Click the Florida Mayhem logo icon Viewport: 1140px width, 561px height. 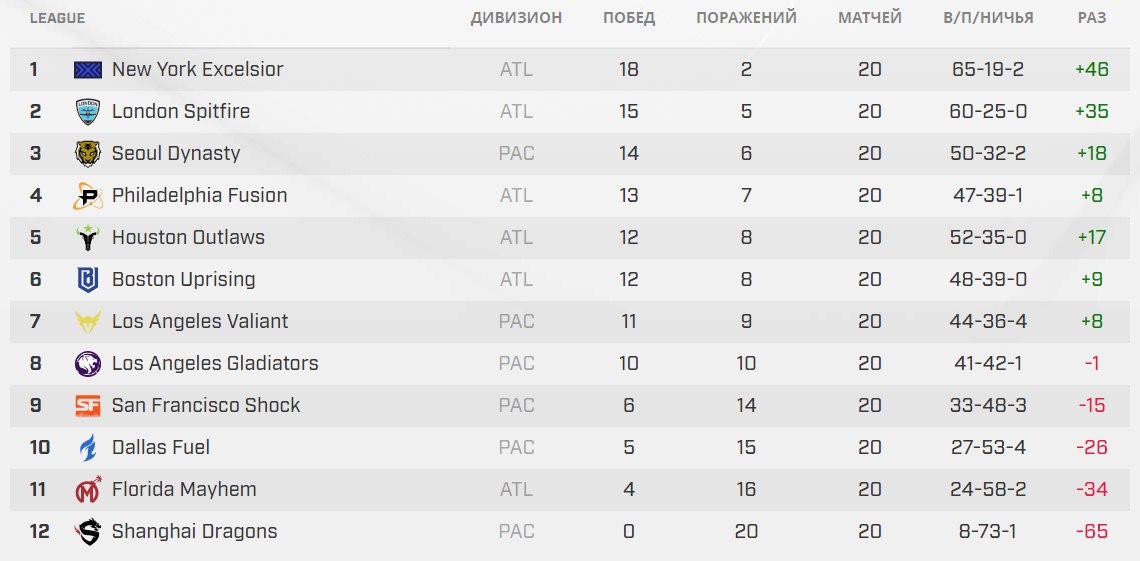pos(88,490)
